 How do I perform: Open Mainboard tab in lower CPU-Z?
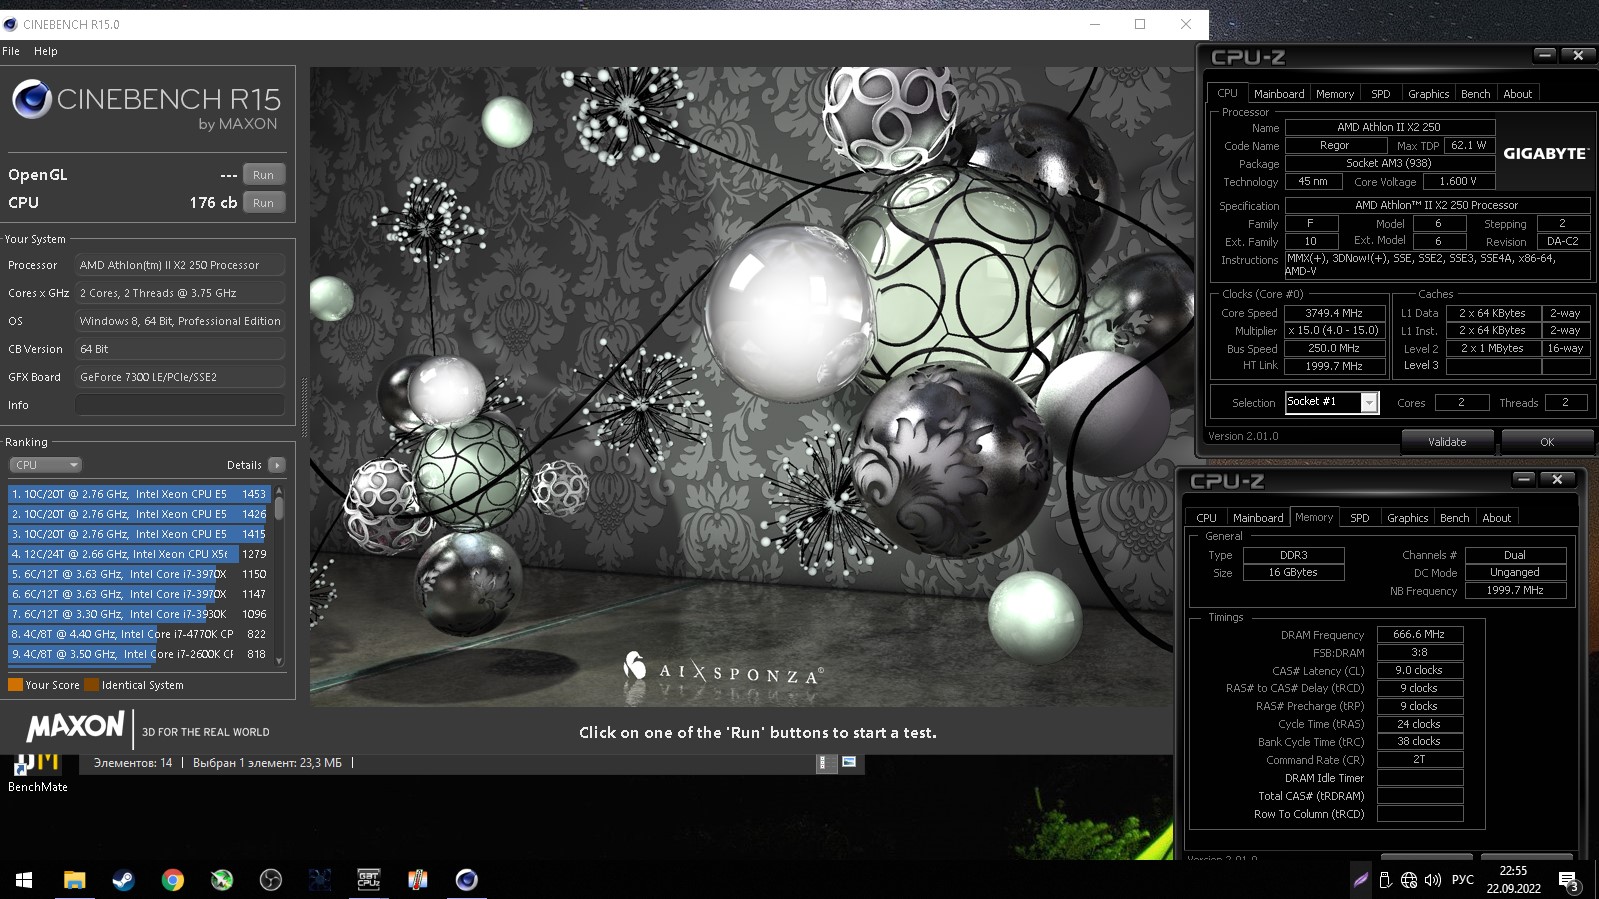pos(1258,518)
